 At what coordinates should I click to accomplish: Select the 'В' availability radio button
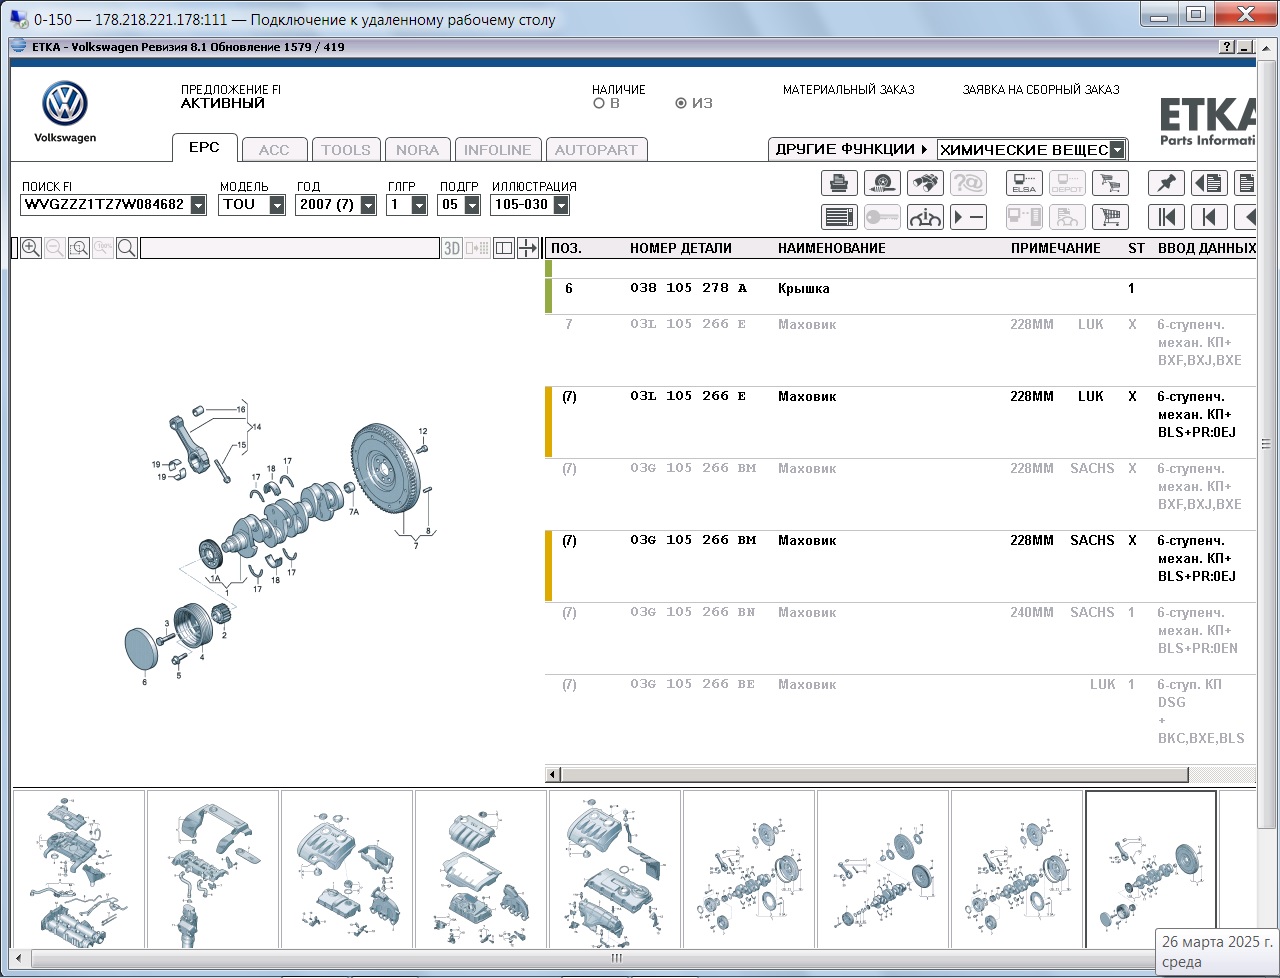[599, 103]
